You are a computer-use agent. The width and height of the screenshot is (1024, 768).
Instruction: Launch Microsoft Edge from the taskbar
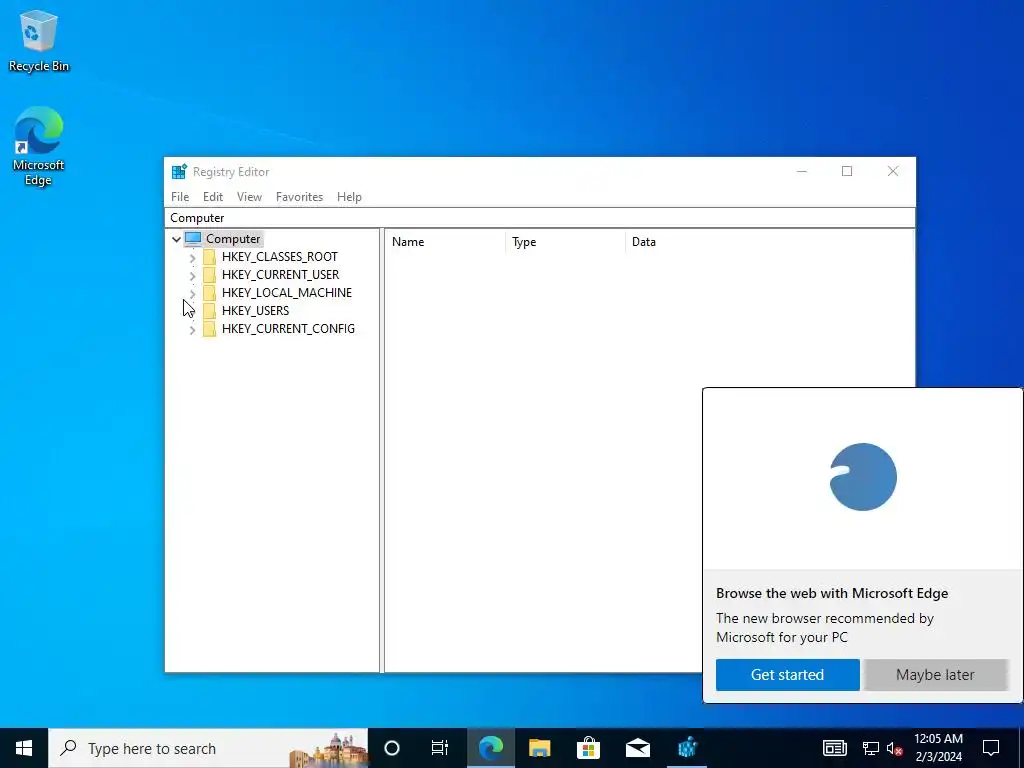(490, 748)
